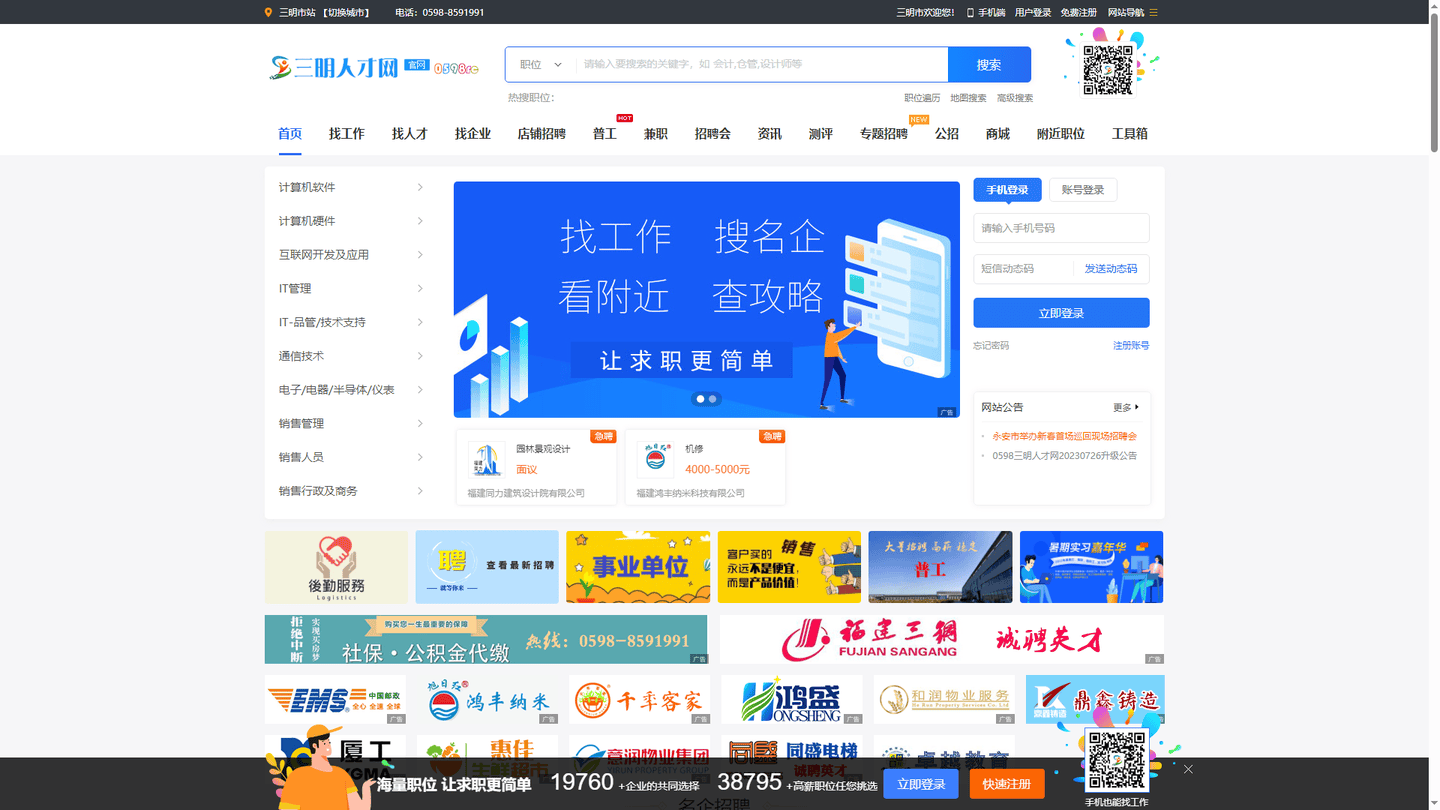Click 立即登录 in the bottom banner

(921, 784)
